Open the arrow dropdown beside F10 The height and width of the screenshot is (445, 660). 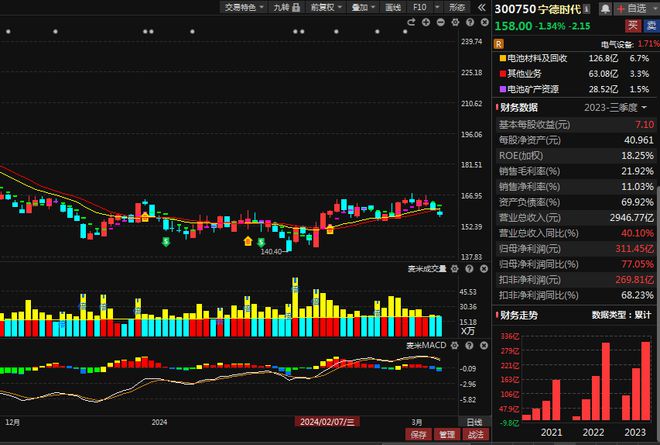point(437,7)
